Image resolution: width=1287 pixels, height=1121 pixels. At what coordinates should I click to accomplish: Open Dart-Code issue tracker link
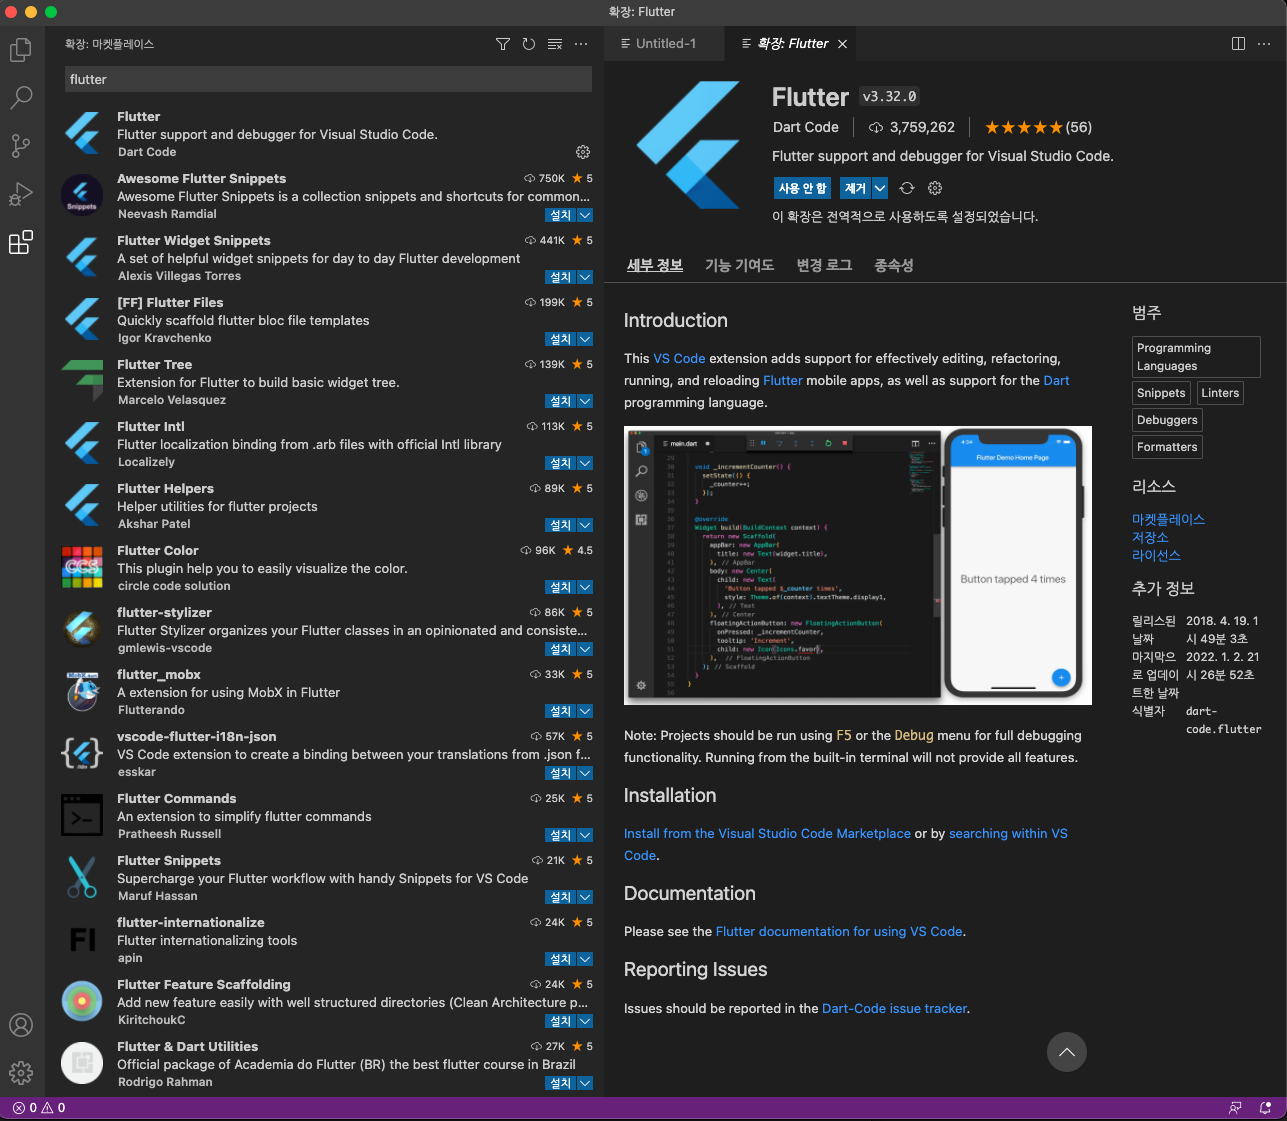[894, 1008]
